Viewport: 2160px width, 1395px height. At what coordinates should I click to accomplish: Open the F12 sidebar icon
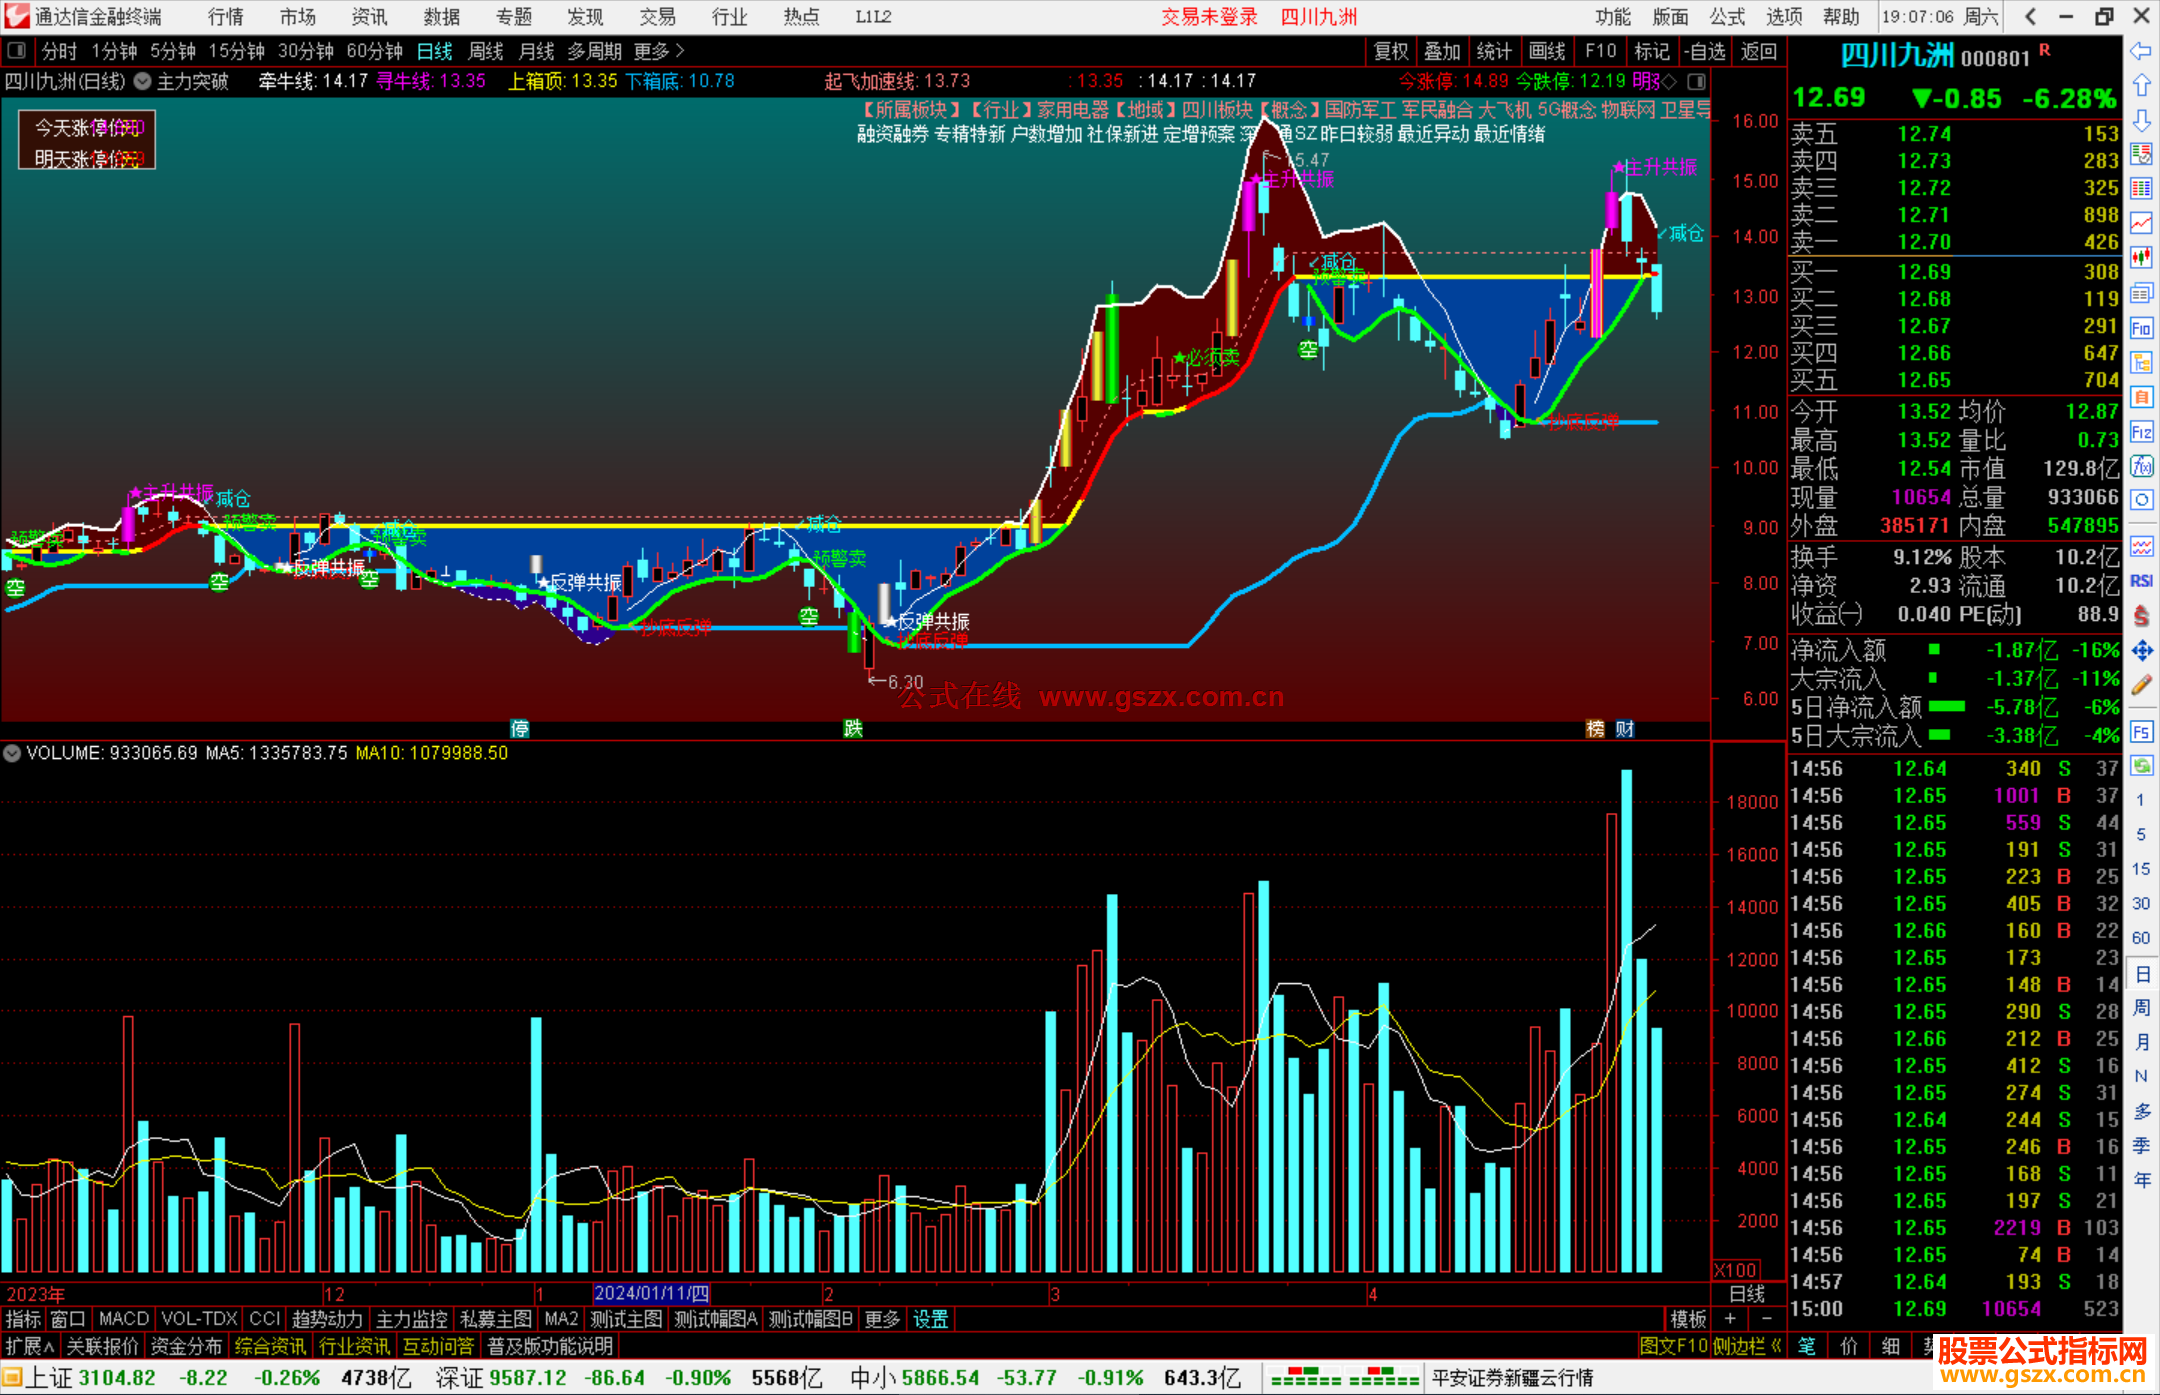point(2141,432)
